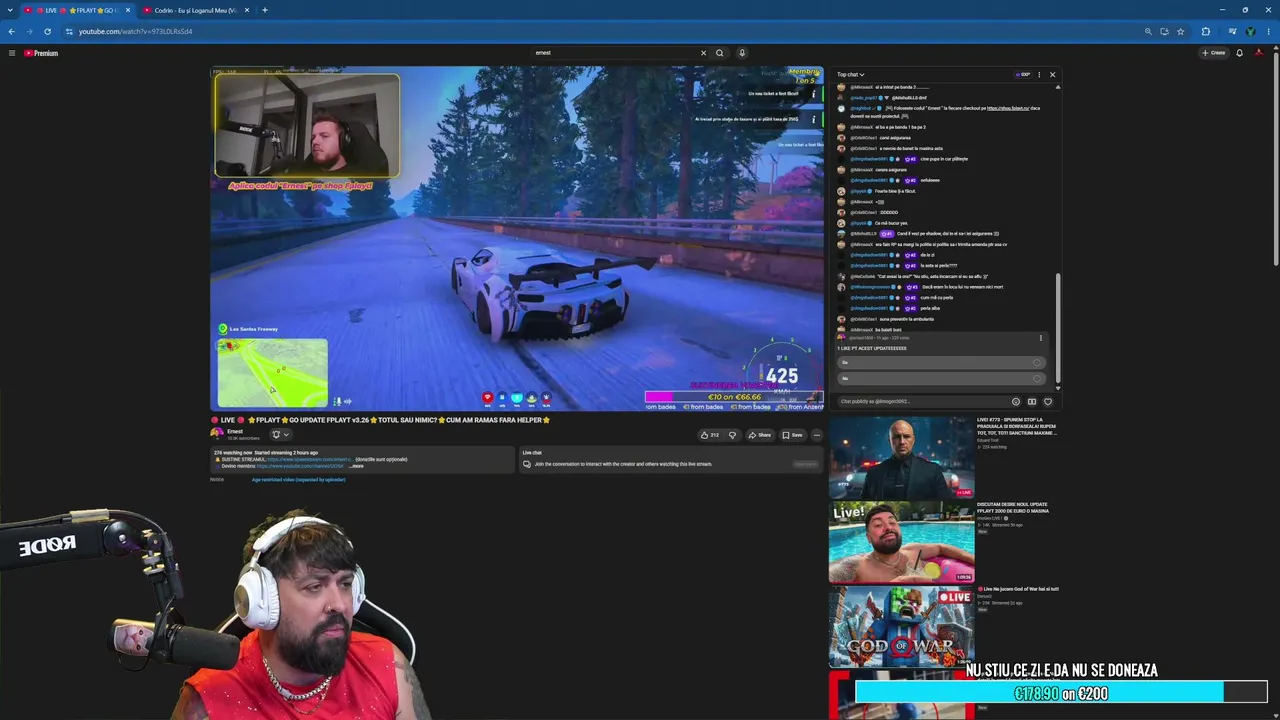Screen dimensions: 1280x720
Task: Open the poll more options menu
Action: pos(1041,338)
